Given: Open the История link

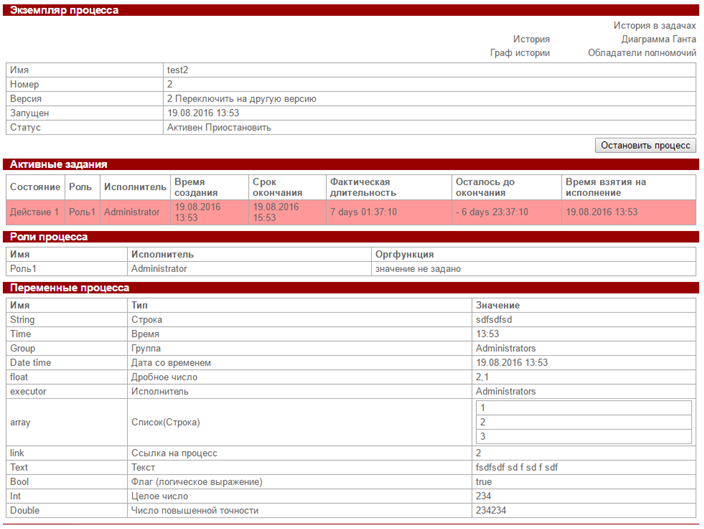Looking at the screenshot, I should pos(531,39).
